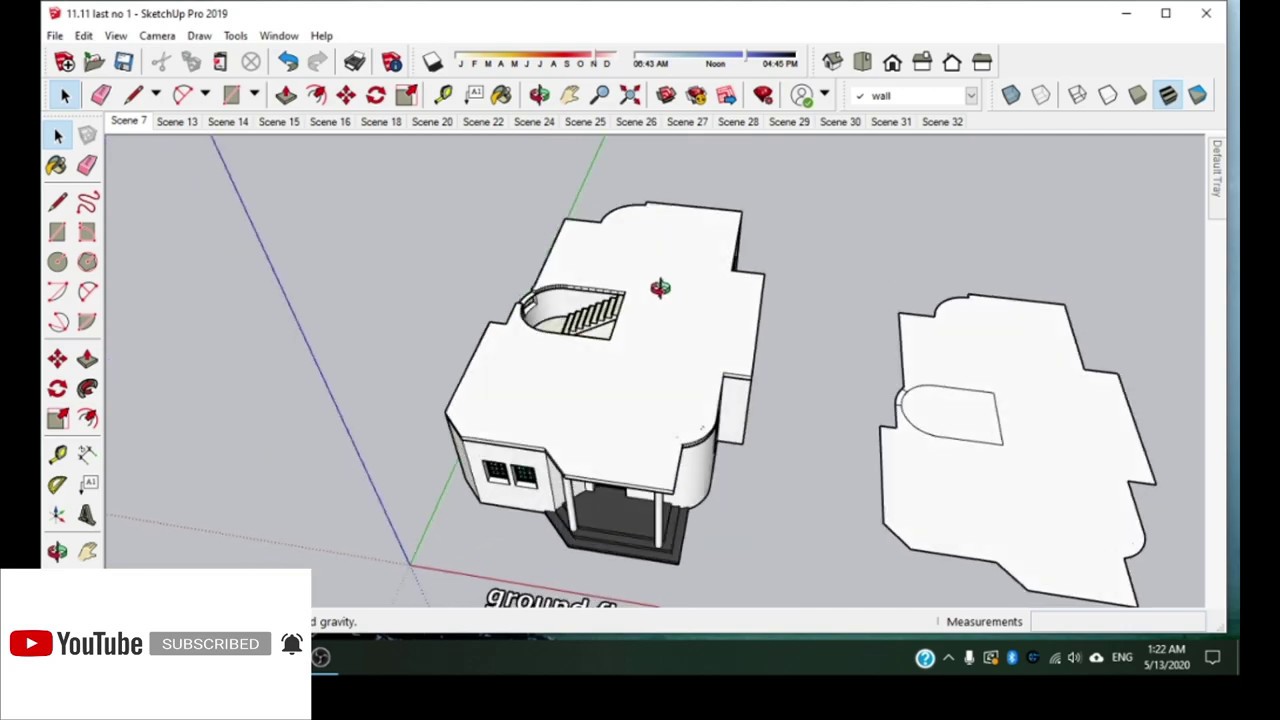The width and height of the screenshot is (1280, 720).
Task: Enable the Monochrome face style
Action: 1197,95
